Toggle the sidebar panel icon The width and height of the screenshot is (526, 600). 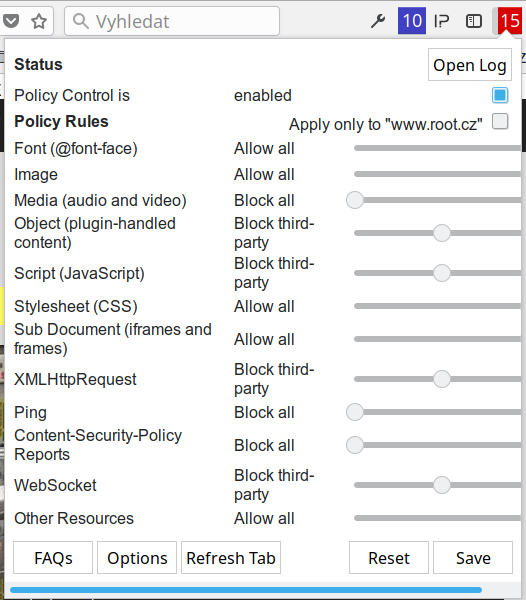[474, 21]
